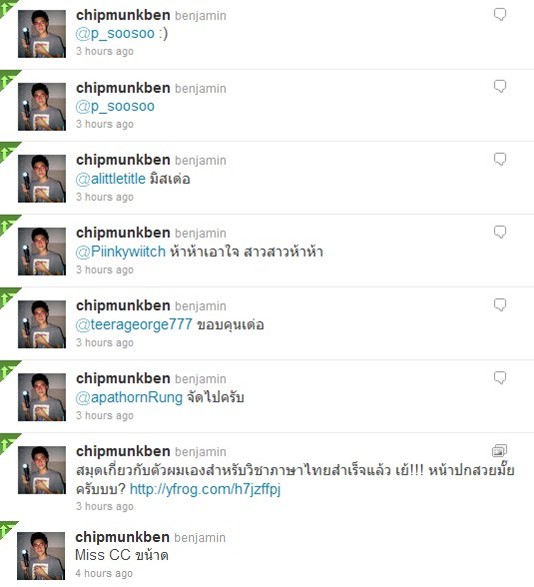Image resolution: width=534 pixels, height=587 pixels.
Task: Click @p_soosoo mention in the ':)' tweet
Action: point(115,34)
